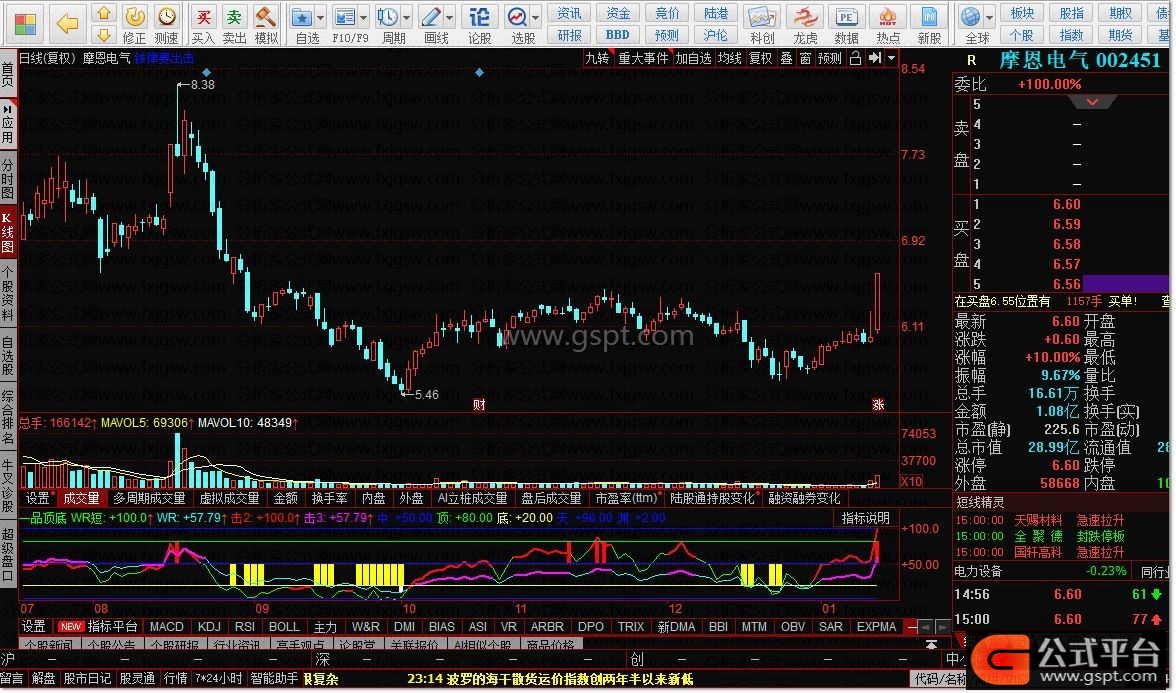Open the 数据 PE data icon
Image resolution: width=1176 pixels, height=693 pixels.
846,23
